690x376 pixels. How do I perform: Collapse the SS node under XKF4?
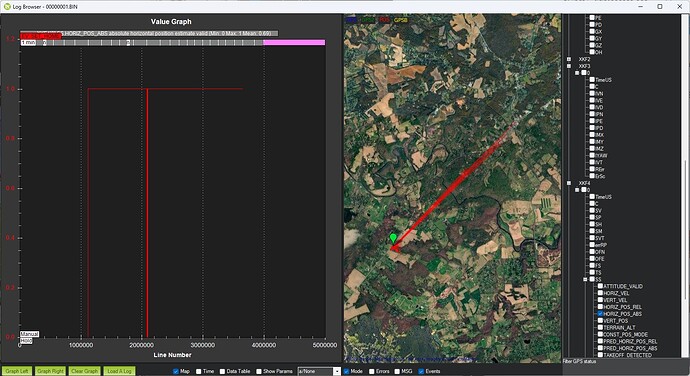coord(585,280)
